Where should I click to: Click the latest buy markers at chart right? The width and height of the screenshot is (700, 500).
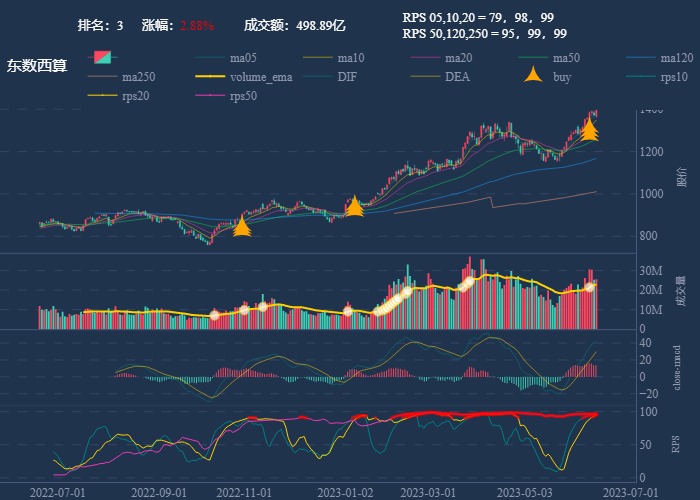(x=590, y=130)
